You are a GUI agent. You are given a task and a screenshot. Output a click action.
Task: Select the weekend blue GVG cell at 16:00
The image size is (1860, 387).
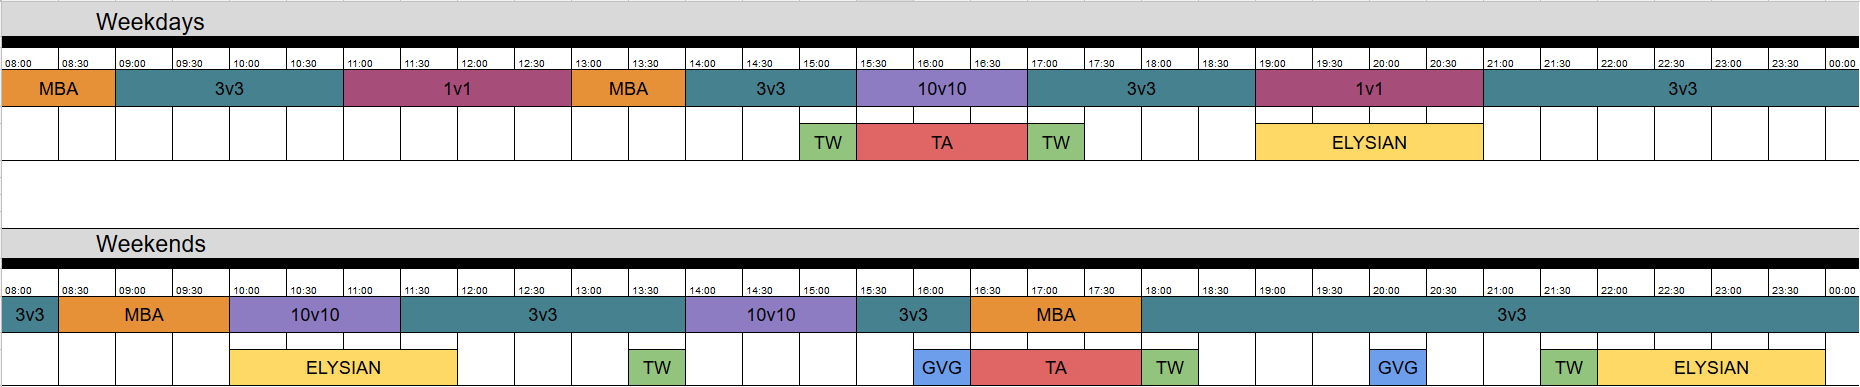pos(942,367)
